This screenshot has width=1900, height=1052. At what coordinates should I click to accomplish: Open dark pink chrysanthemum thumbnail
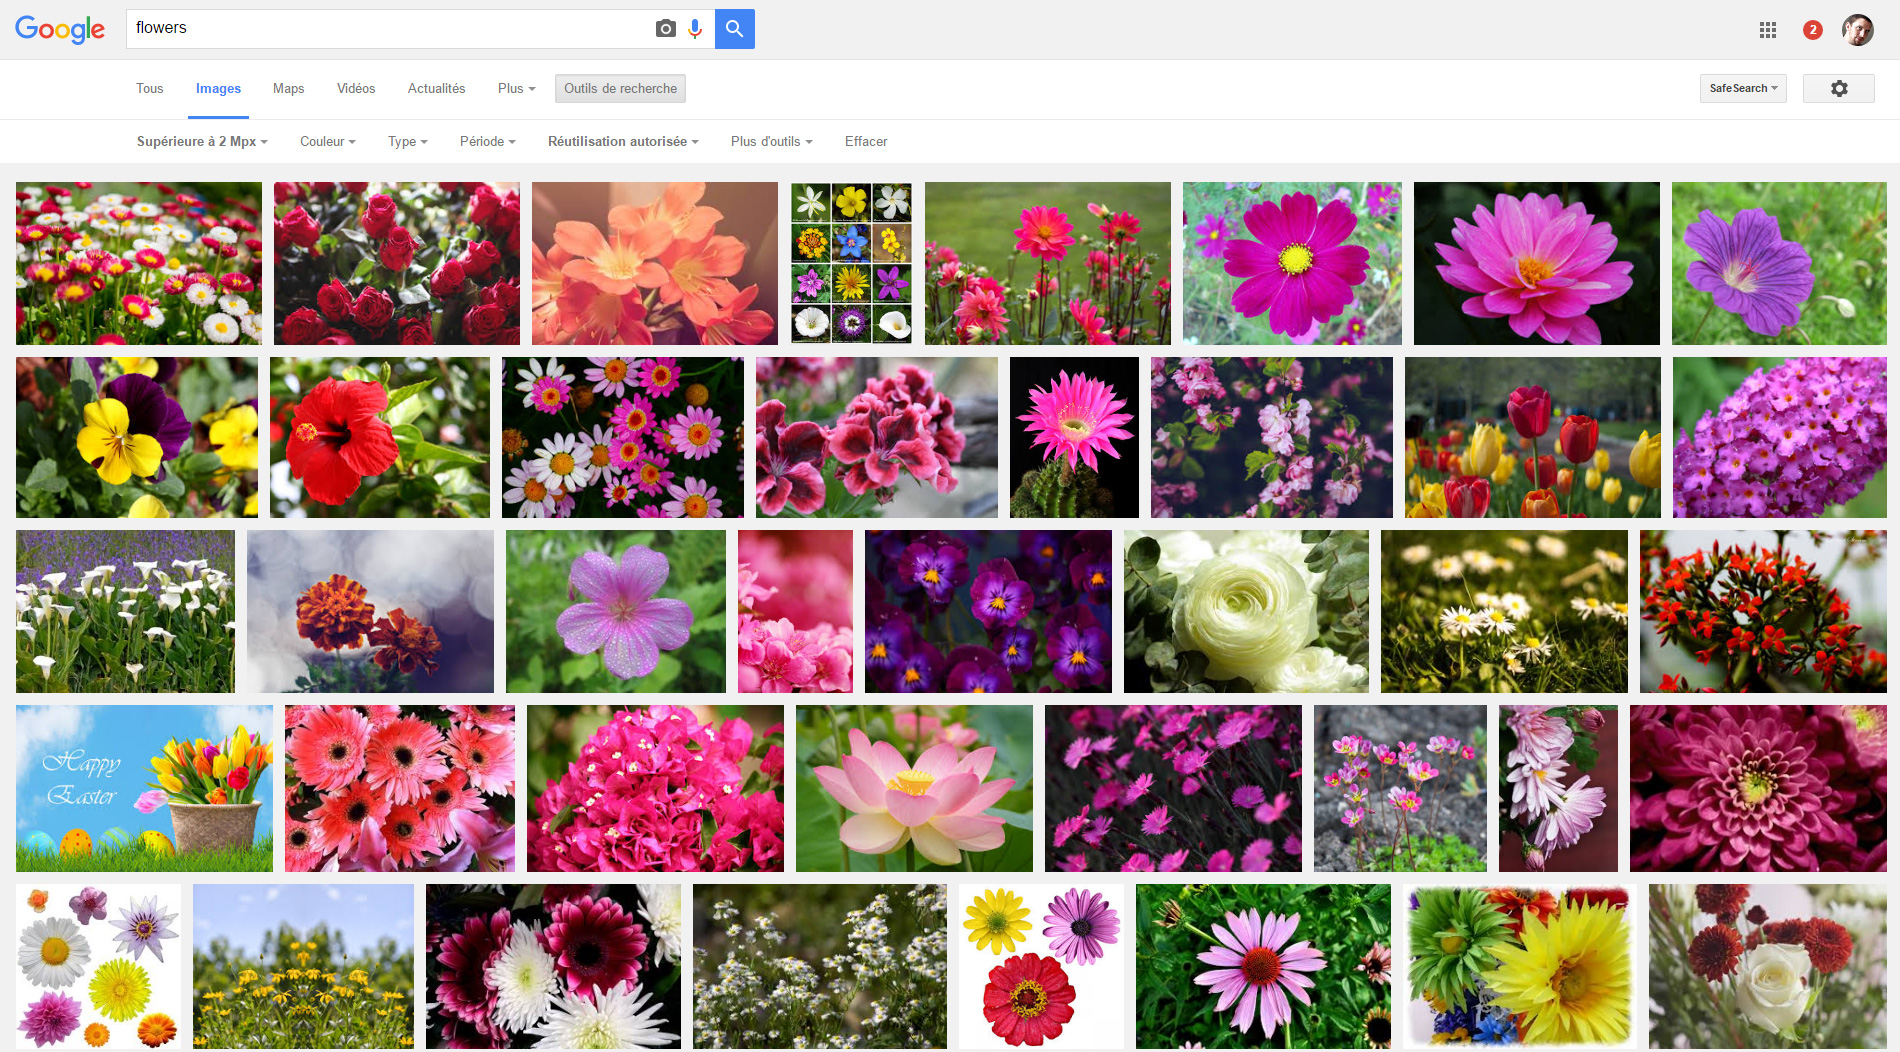click(x=1758, y=788)
